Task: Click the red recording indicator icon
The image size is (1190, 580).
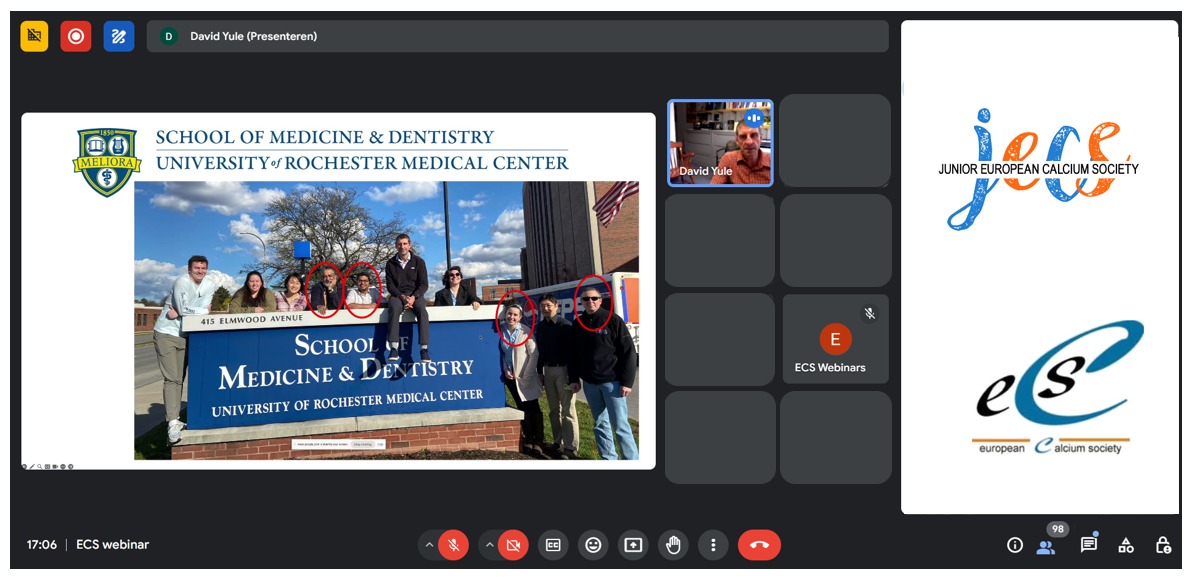Action: (x=76, y=36)
